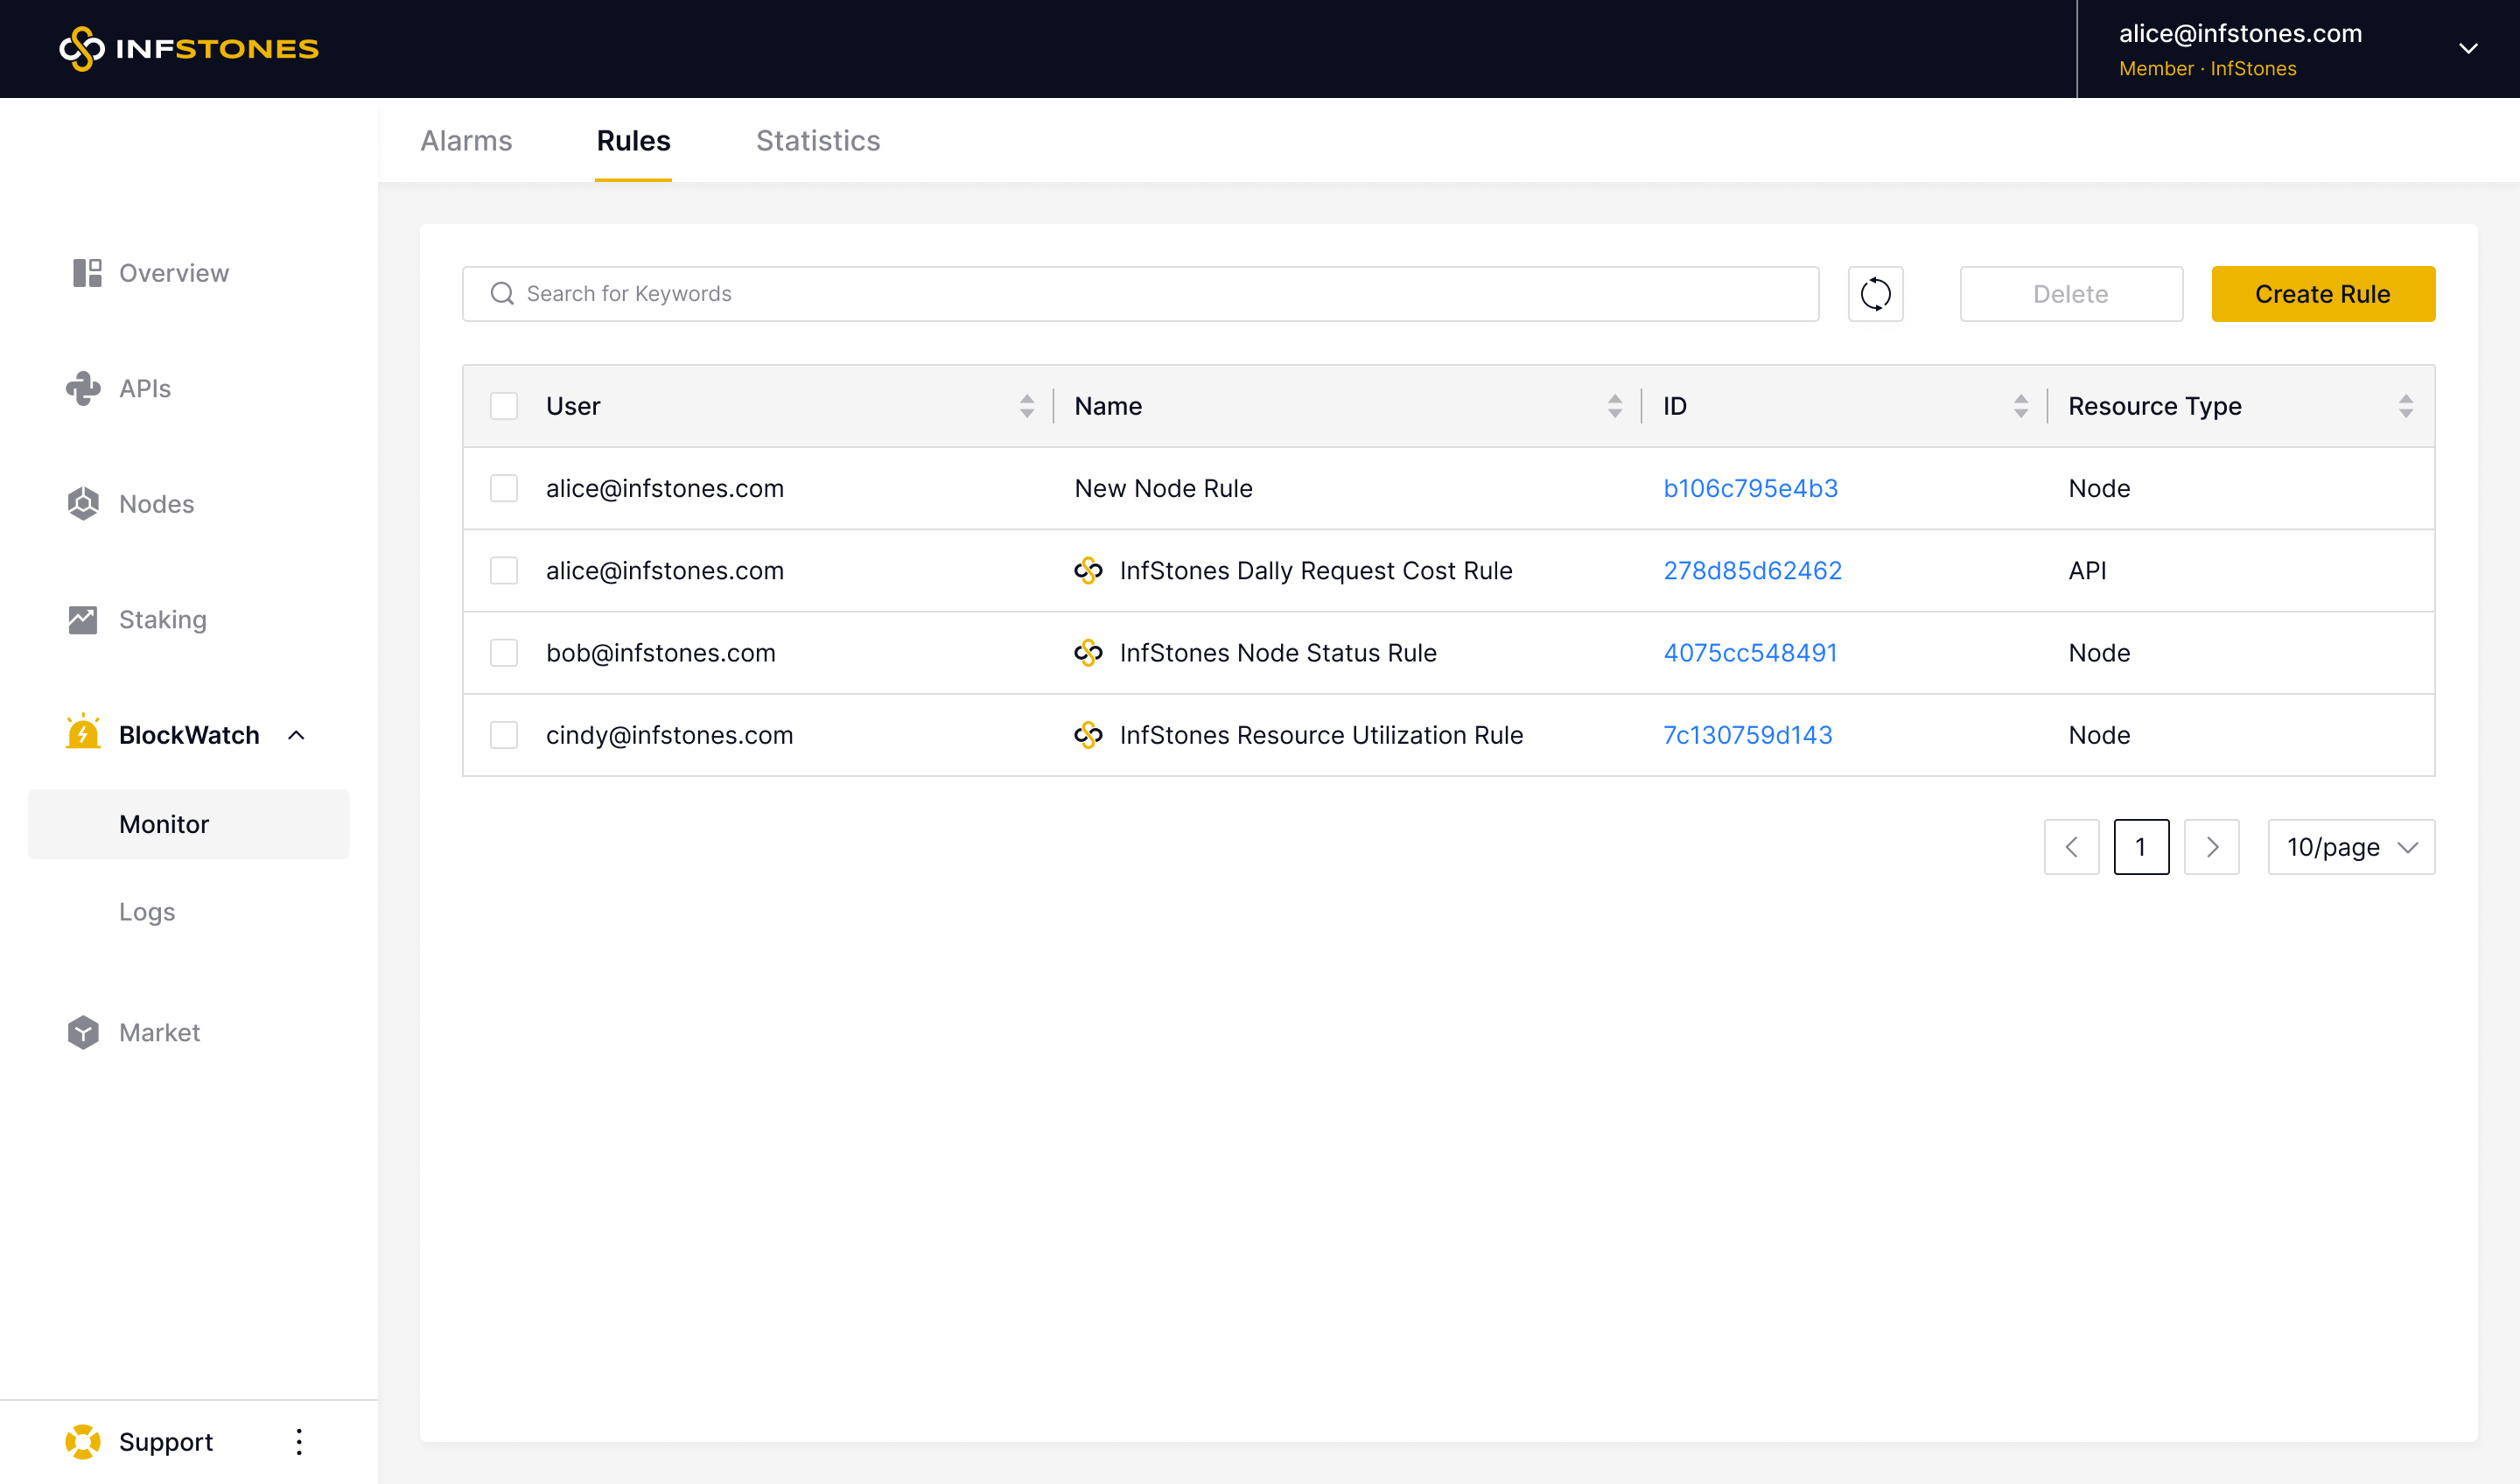
Task: Click the InfStones logo in header
Action: pyautogui.click(x=189, y=49)
